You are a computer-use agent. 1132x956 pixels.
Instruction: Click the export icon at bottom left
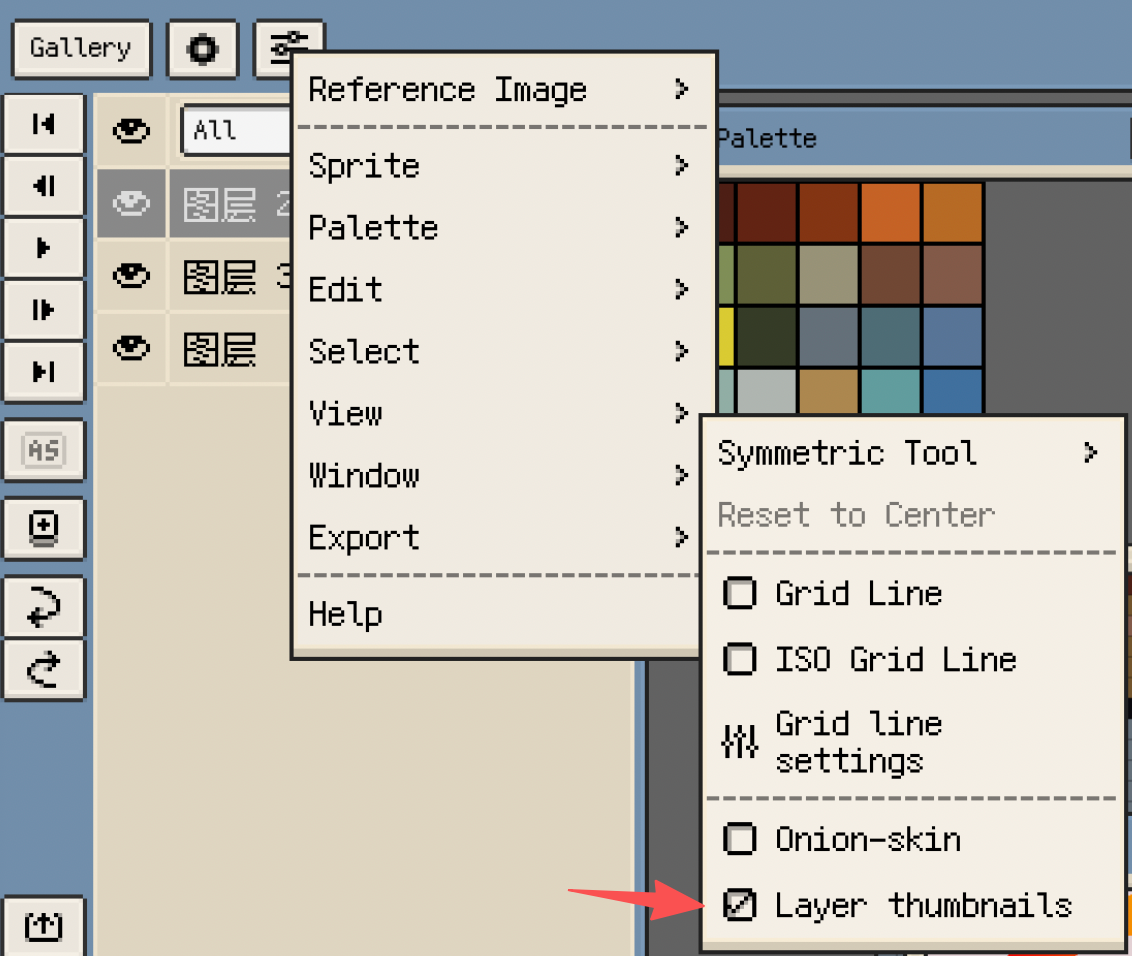44,926
